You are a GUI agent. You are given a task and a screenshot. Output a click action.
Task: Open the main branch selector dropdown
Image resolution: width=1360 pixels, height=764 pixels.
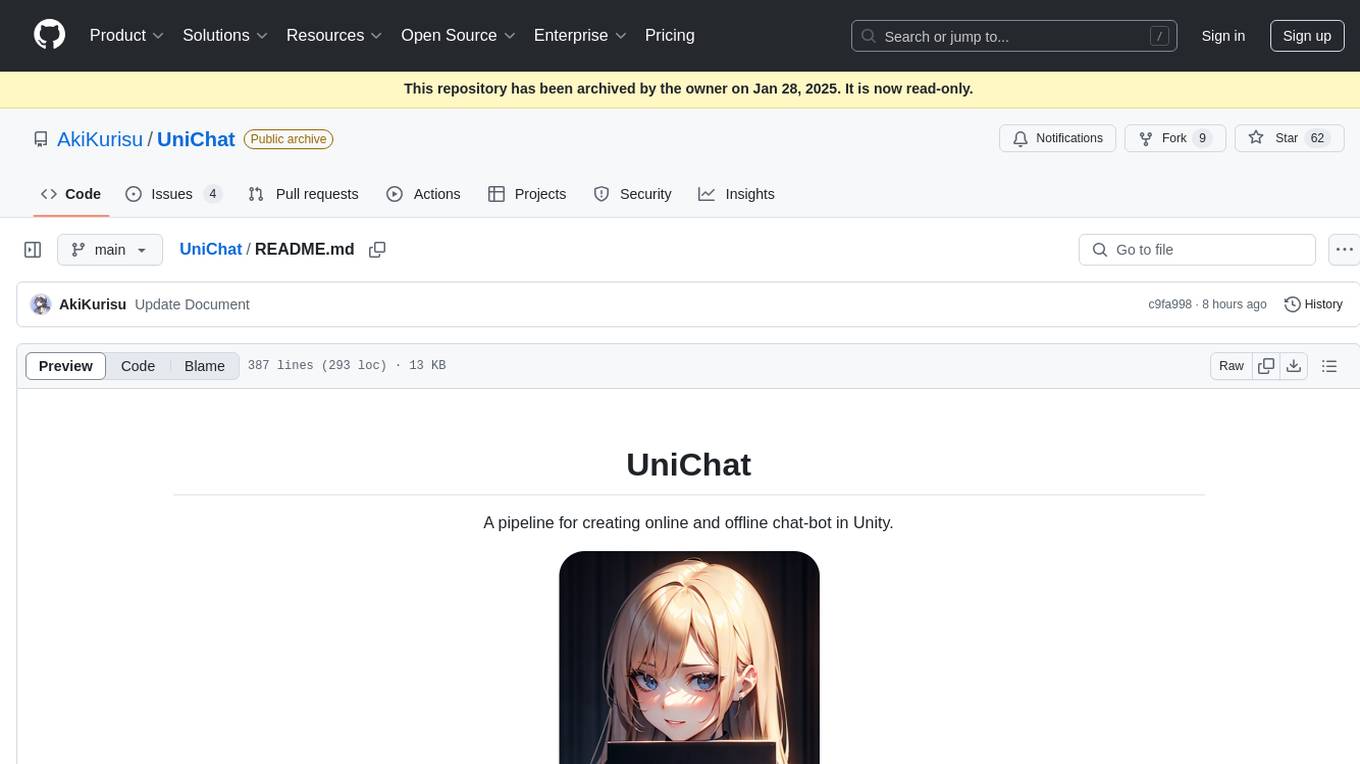click(x=110, y=250)
